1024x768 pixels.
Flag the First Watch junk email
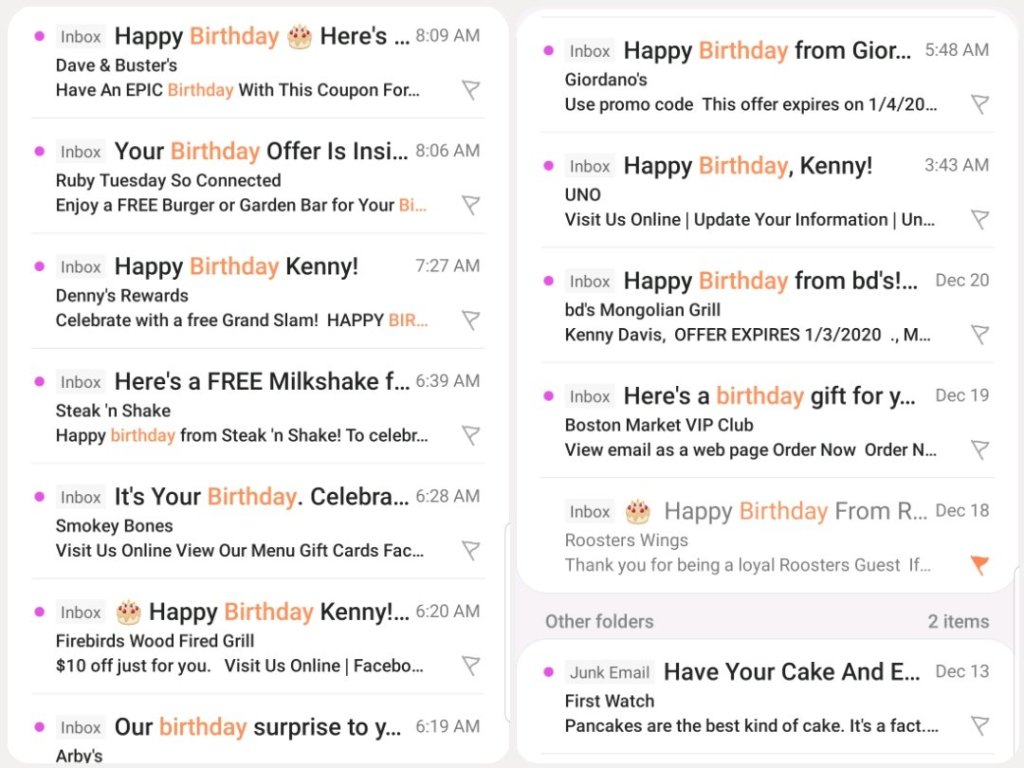pos(980,726)
